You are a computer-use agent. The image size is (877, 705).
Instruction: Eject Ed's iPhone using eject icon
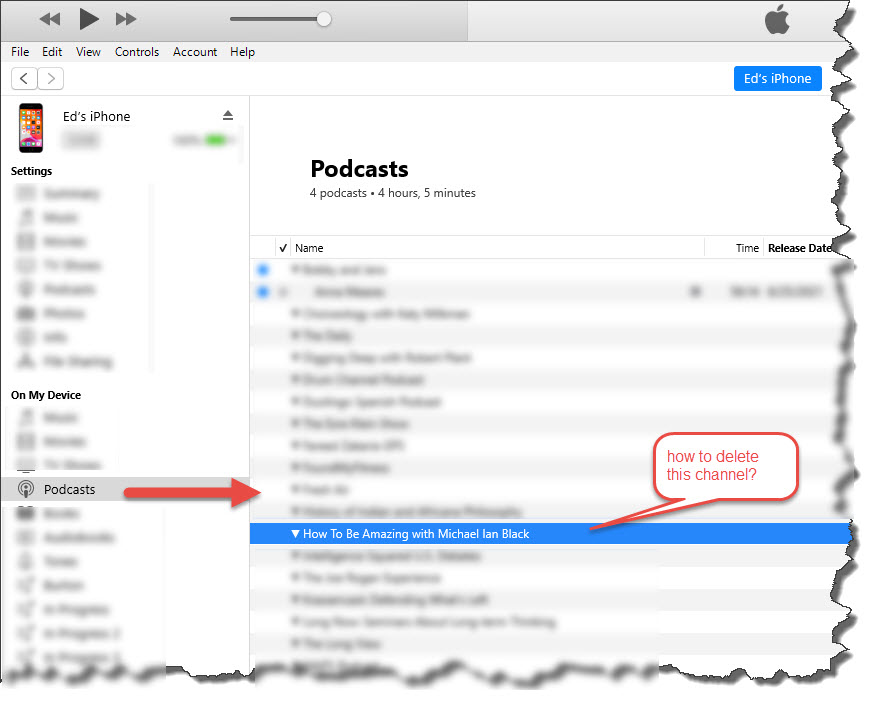(x=228, y=115)
